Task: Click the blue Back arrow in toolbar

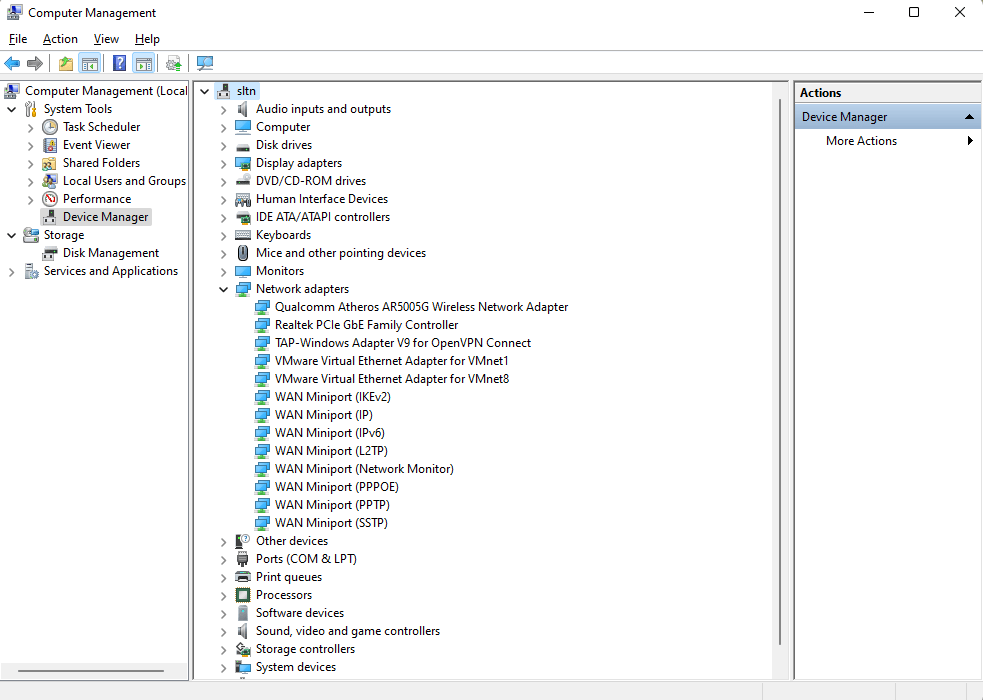Action: 13,64
